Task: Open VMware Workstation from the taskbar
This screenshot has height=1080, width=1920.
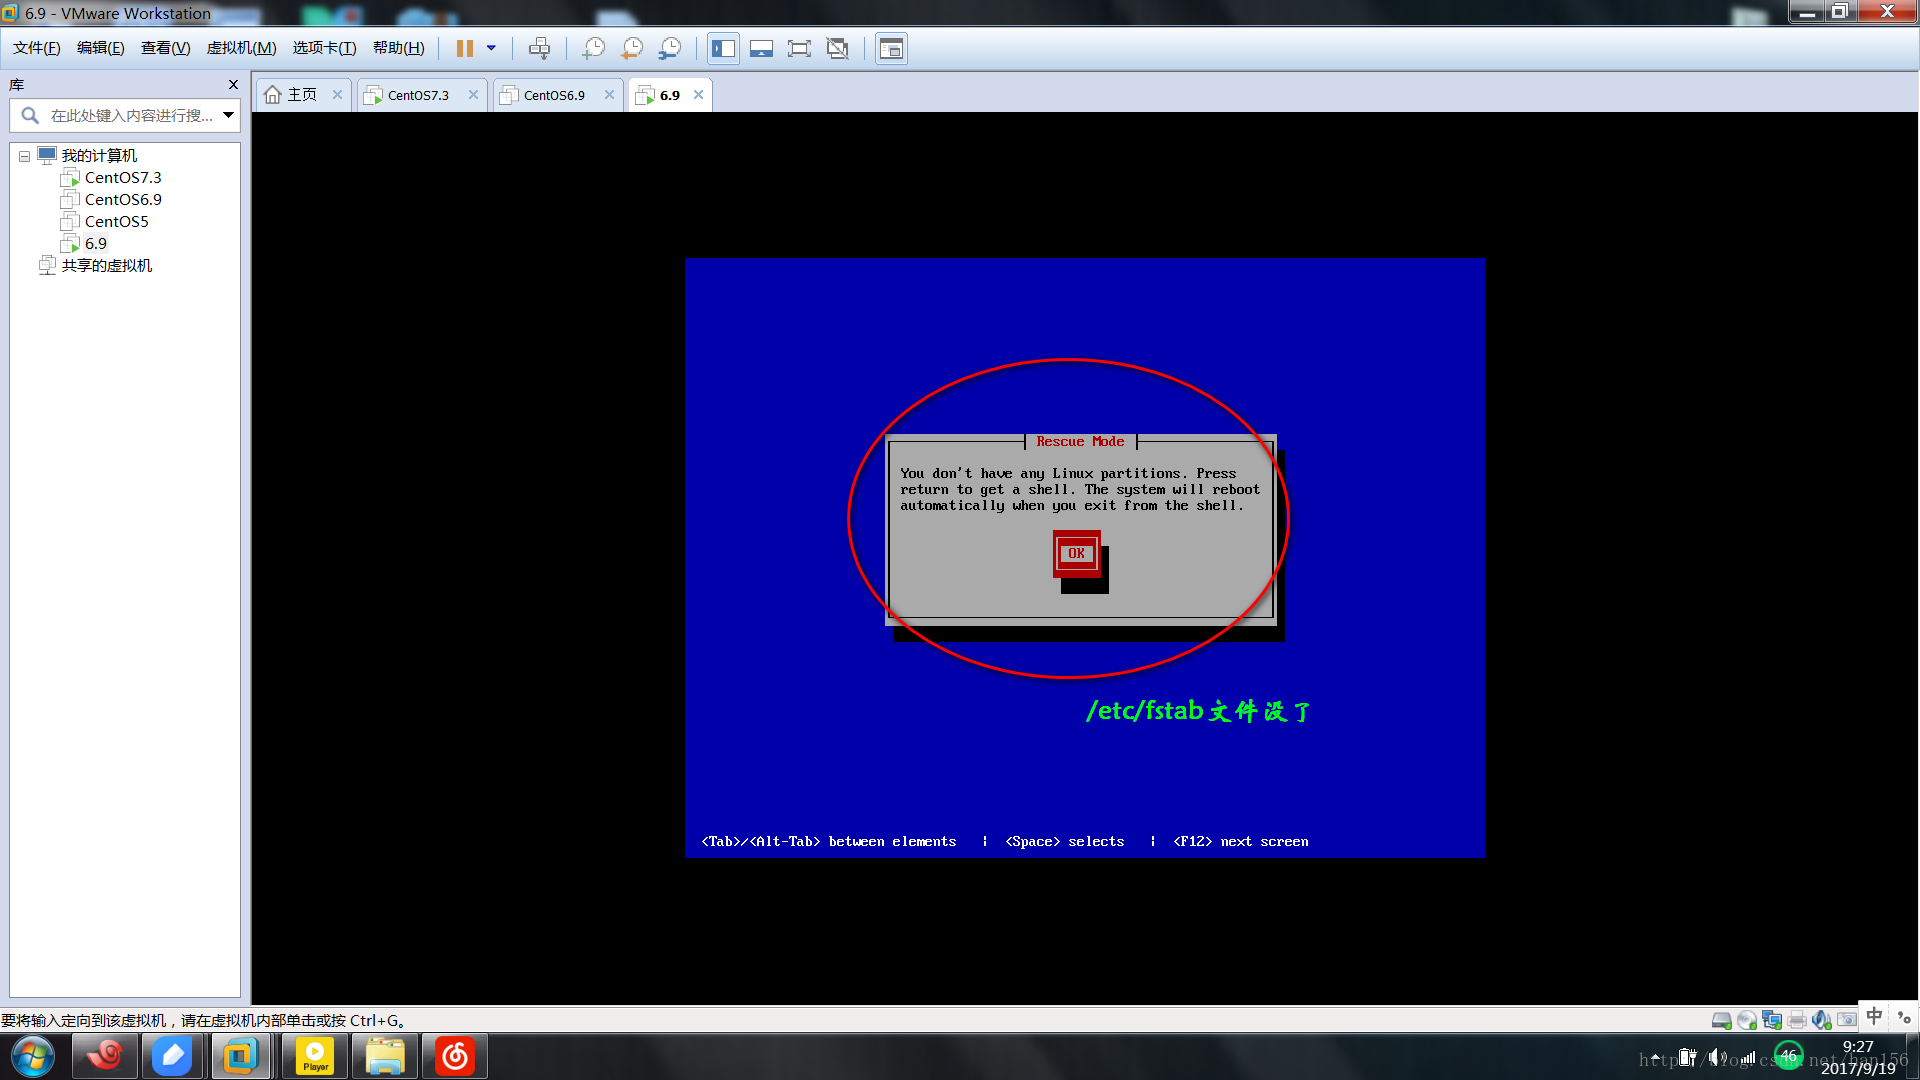Action: coord(241,1056)
